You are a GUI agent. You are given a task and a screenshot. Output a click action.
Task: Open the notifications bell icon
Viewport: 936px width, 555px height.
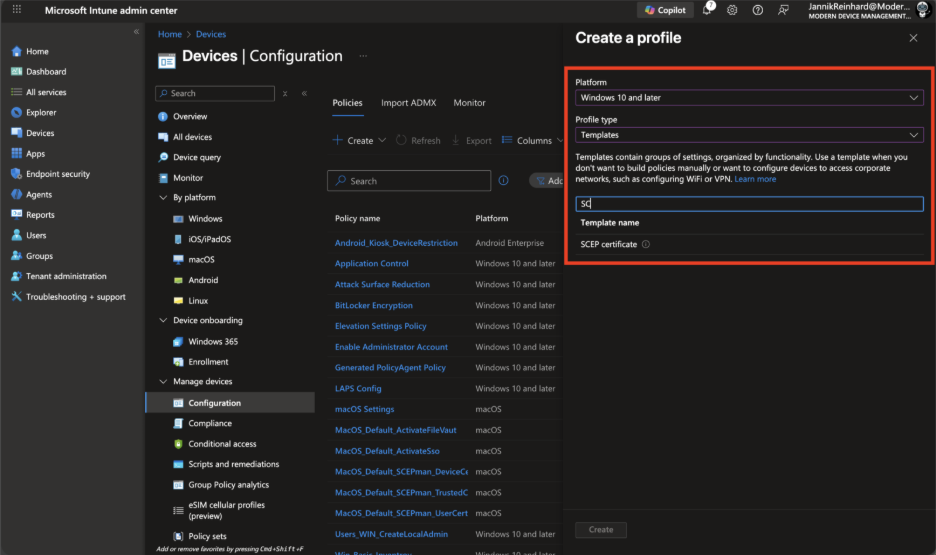[x=708, y=10]
